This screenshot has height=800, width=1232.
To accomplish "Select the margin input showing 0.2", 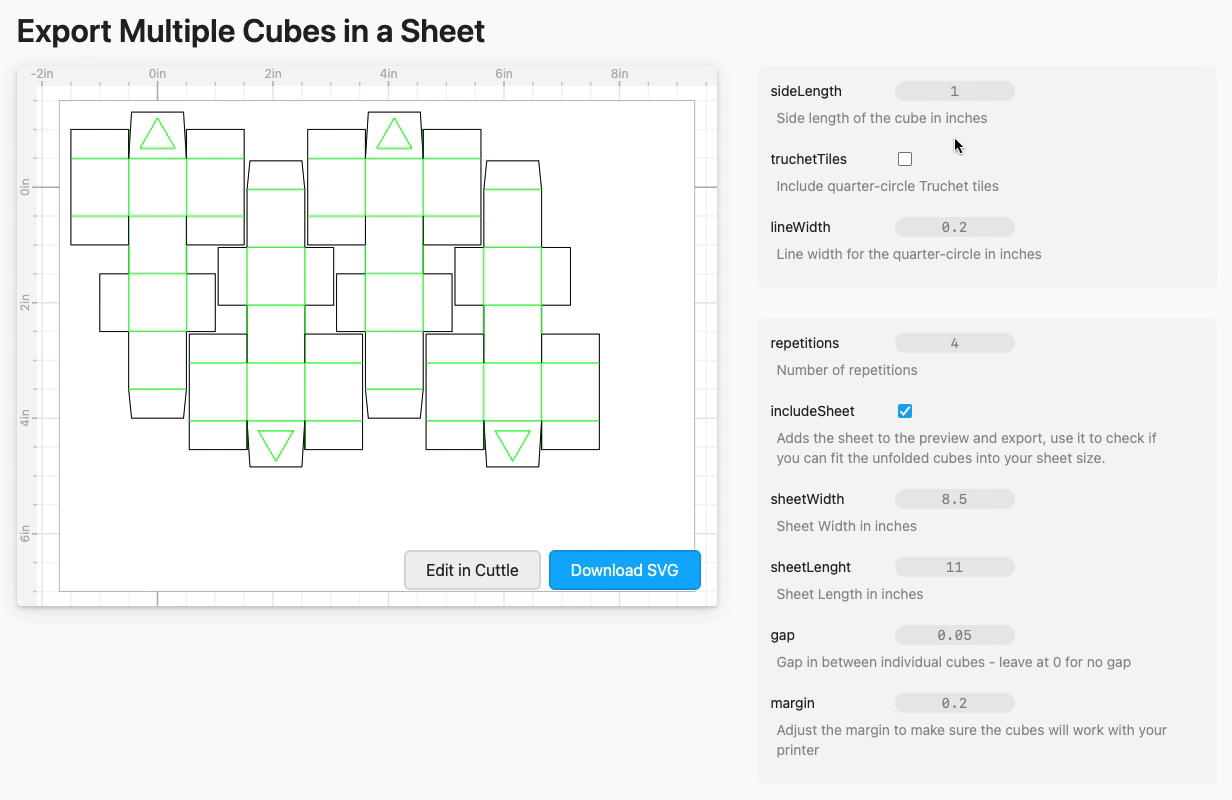I will [x=954, y=702].
